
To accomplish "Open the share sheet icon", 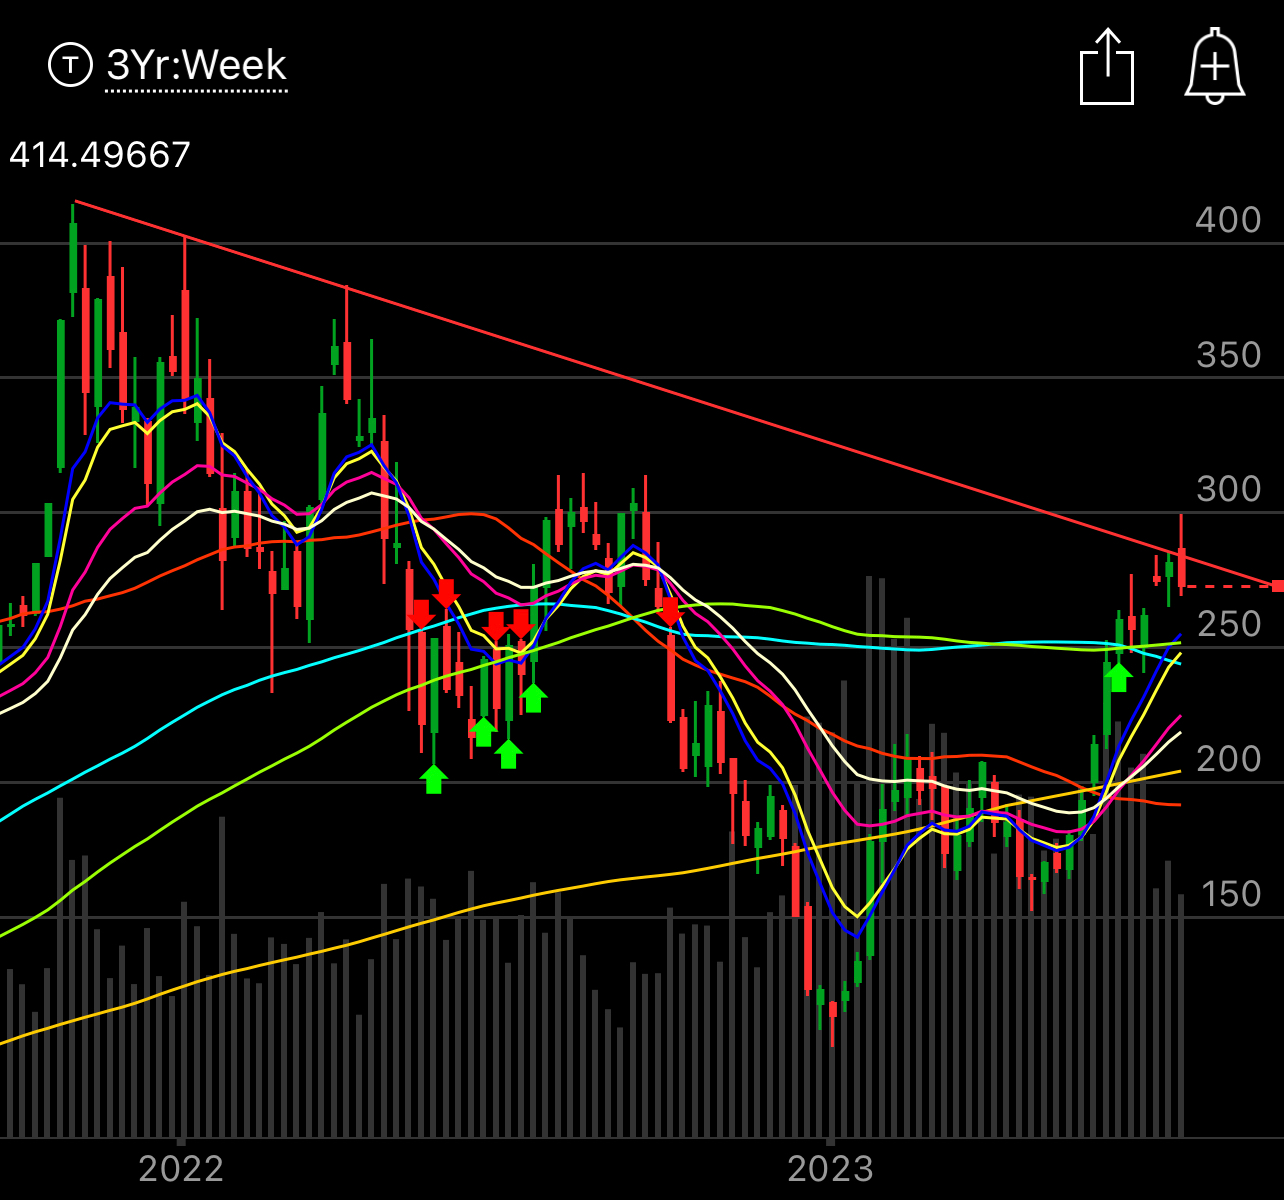I will click(1107, 66).
